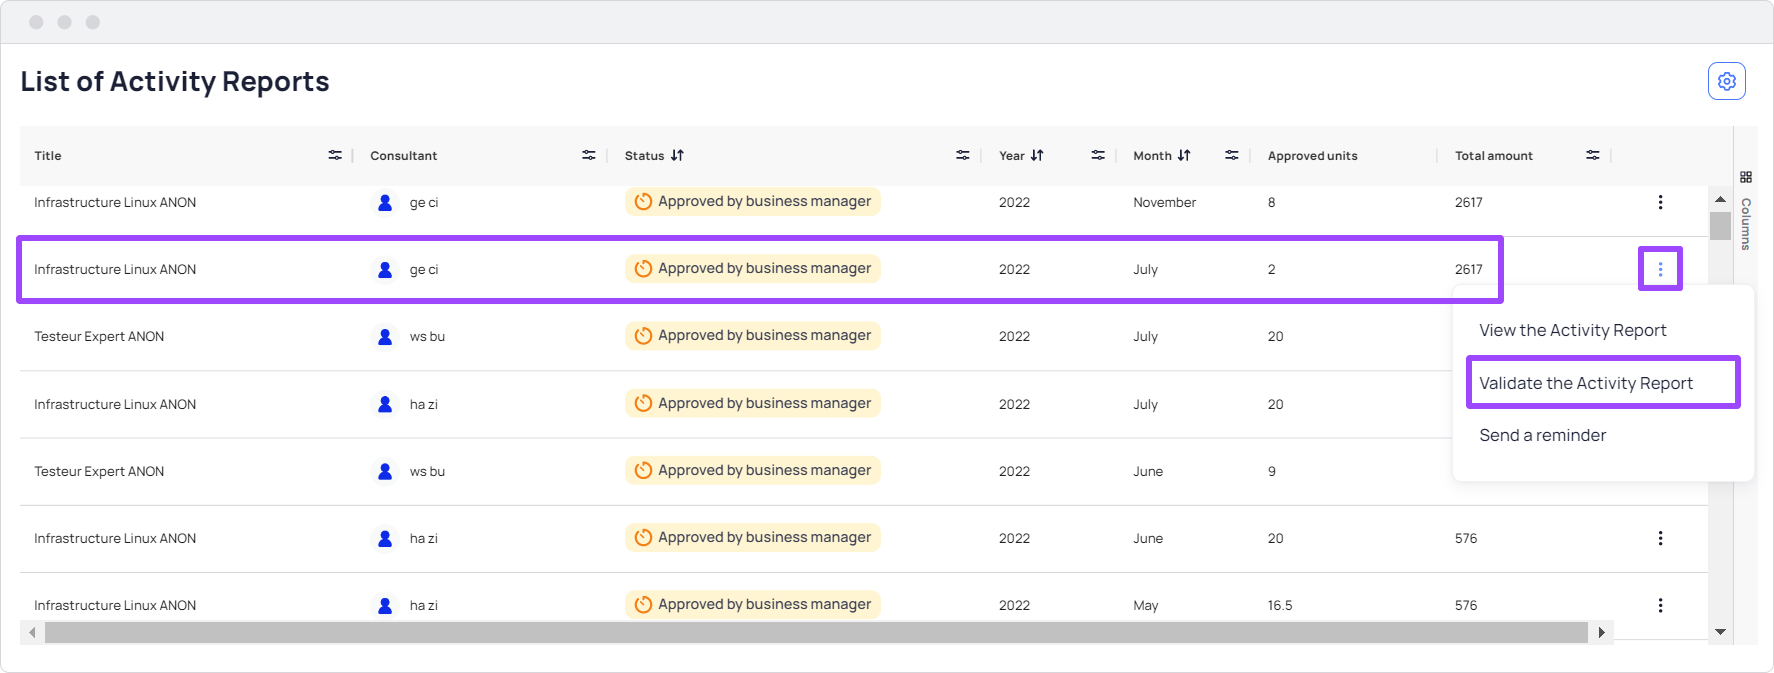Sort by the Month column arrows
This screenshot has width=1774, height=673.
click(x=1184, y=155)
